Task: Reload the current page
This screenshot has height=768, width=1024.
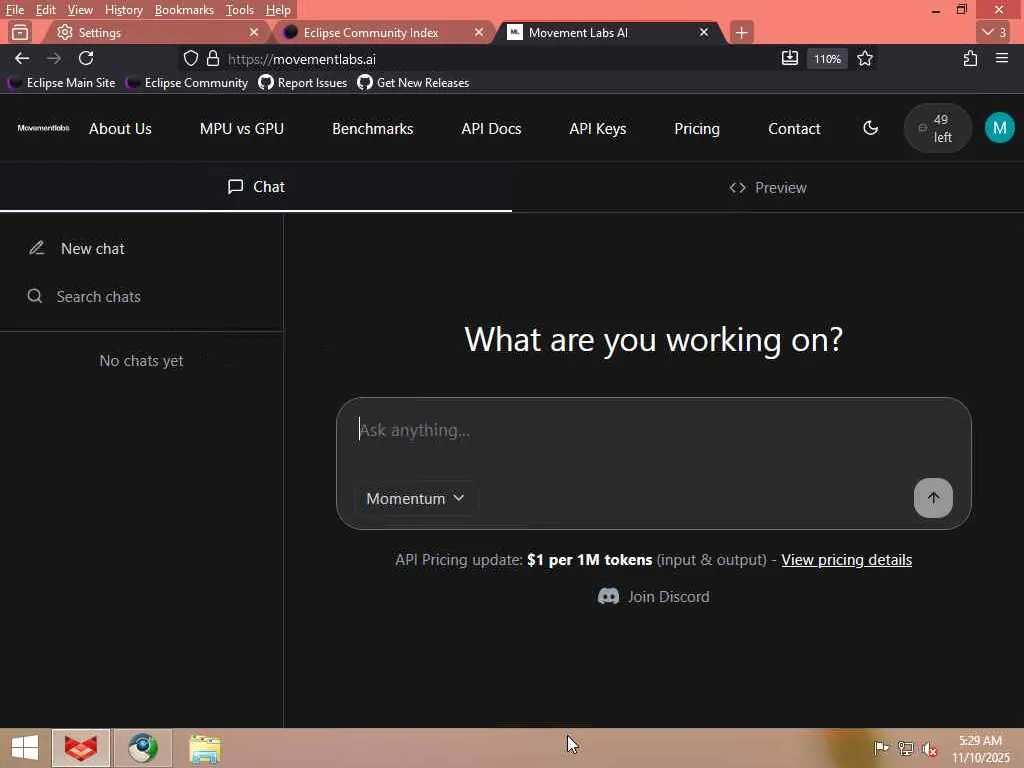Action: [x=86, y=58]
